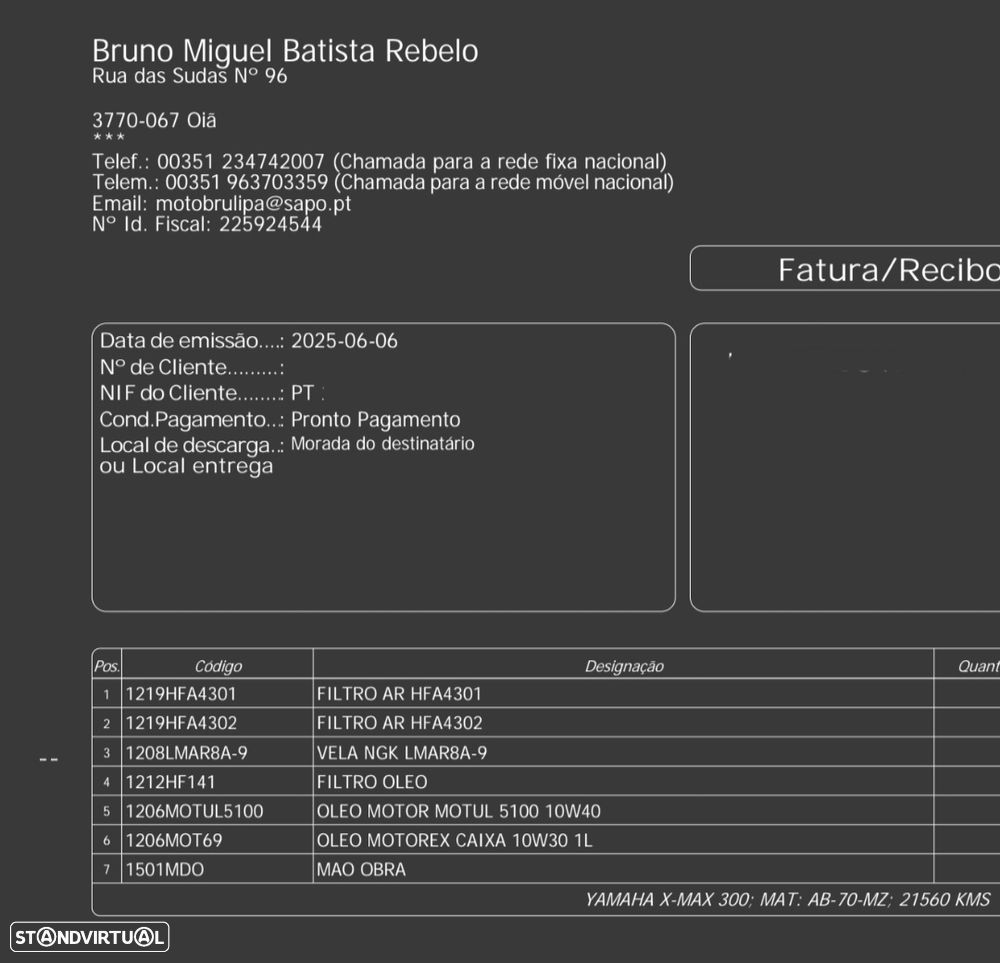Click the name Bruno Miguel Batista Rebelo
Image resolution: width=1000 pixels, height=963 pixels.
(x=285, y=51)
